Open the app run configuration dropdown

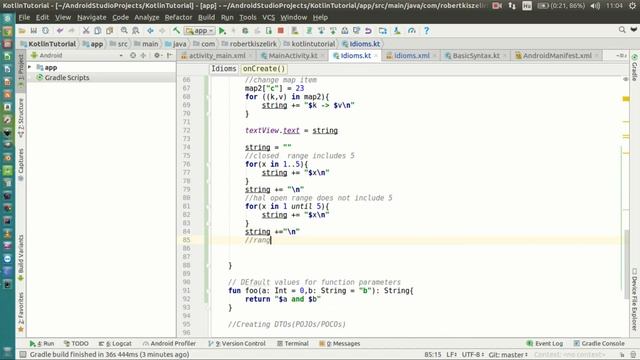click(x=199, y=31)
